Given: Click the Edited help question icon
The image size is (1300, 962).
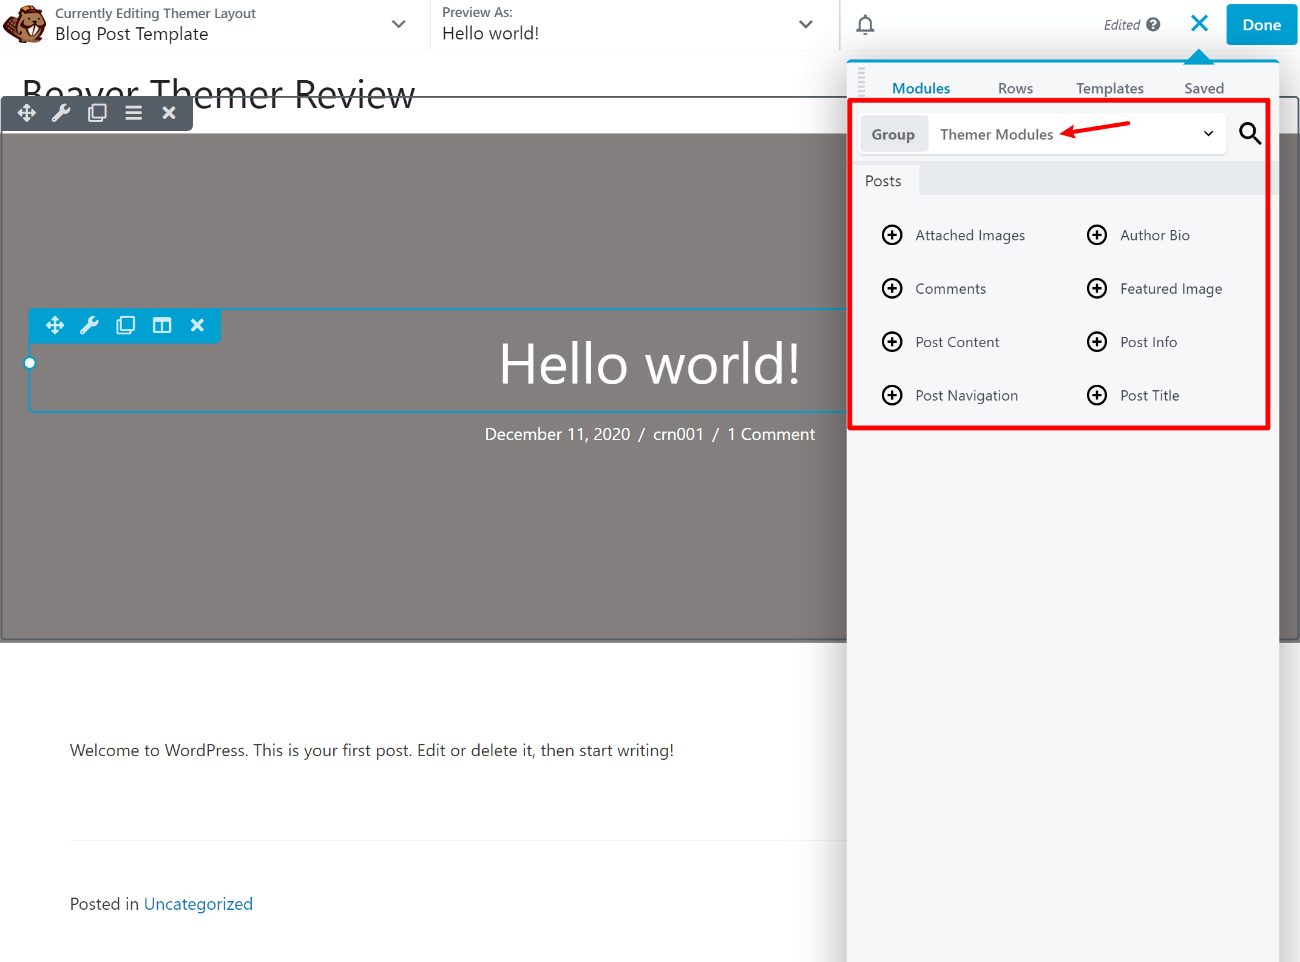Looking at the screenshot, I should click(1153, 25).
